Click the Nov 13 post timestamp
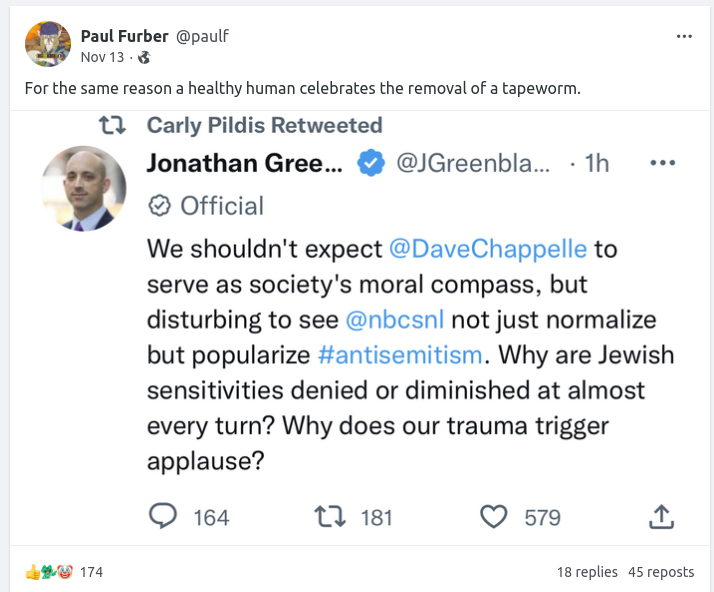Viewport: 714px width, 592px height. pos(103,57)
